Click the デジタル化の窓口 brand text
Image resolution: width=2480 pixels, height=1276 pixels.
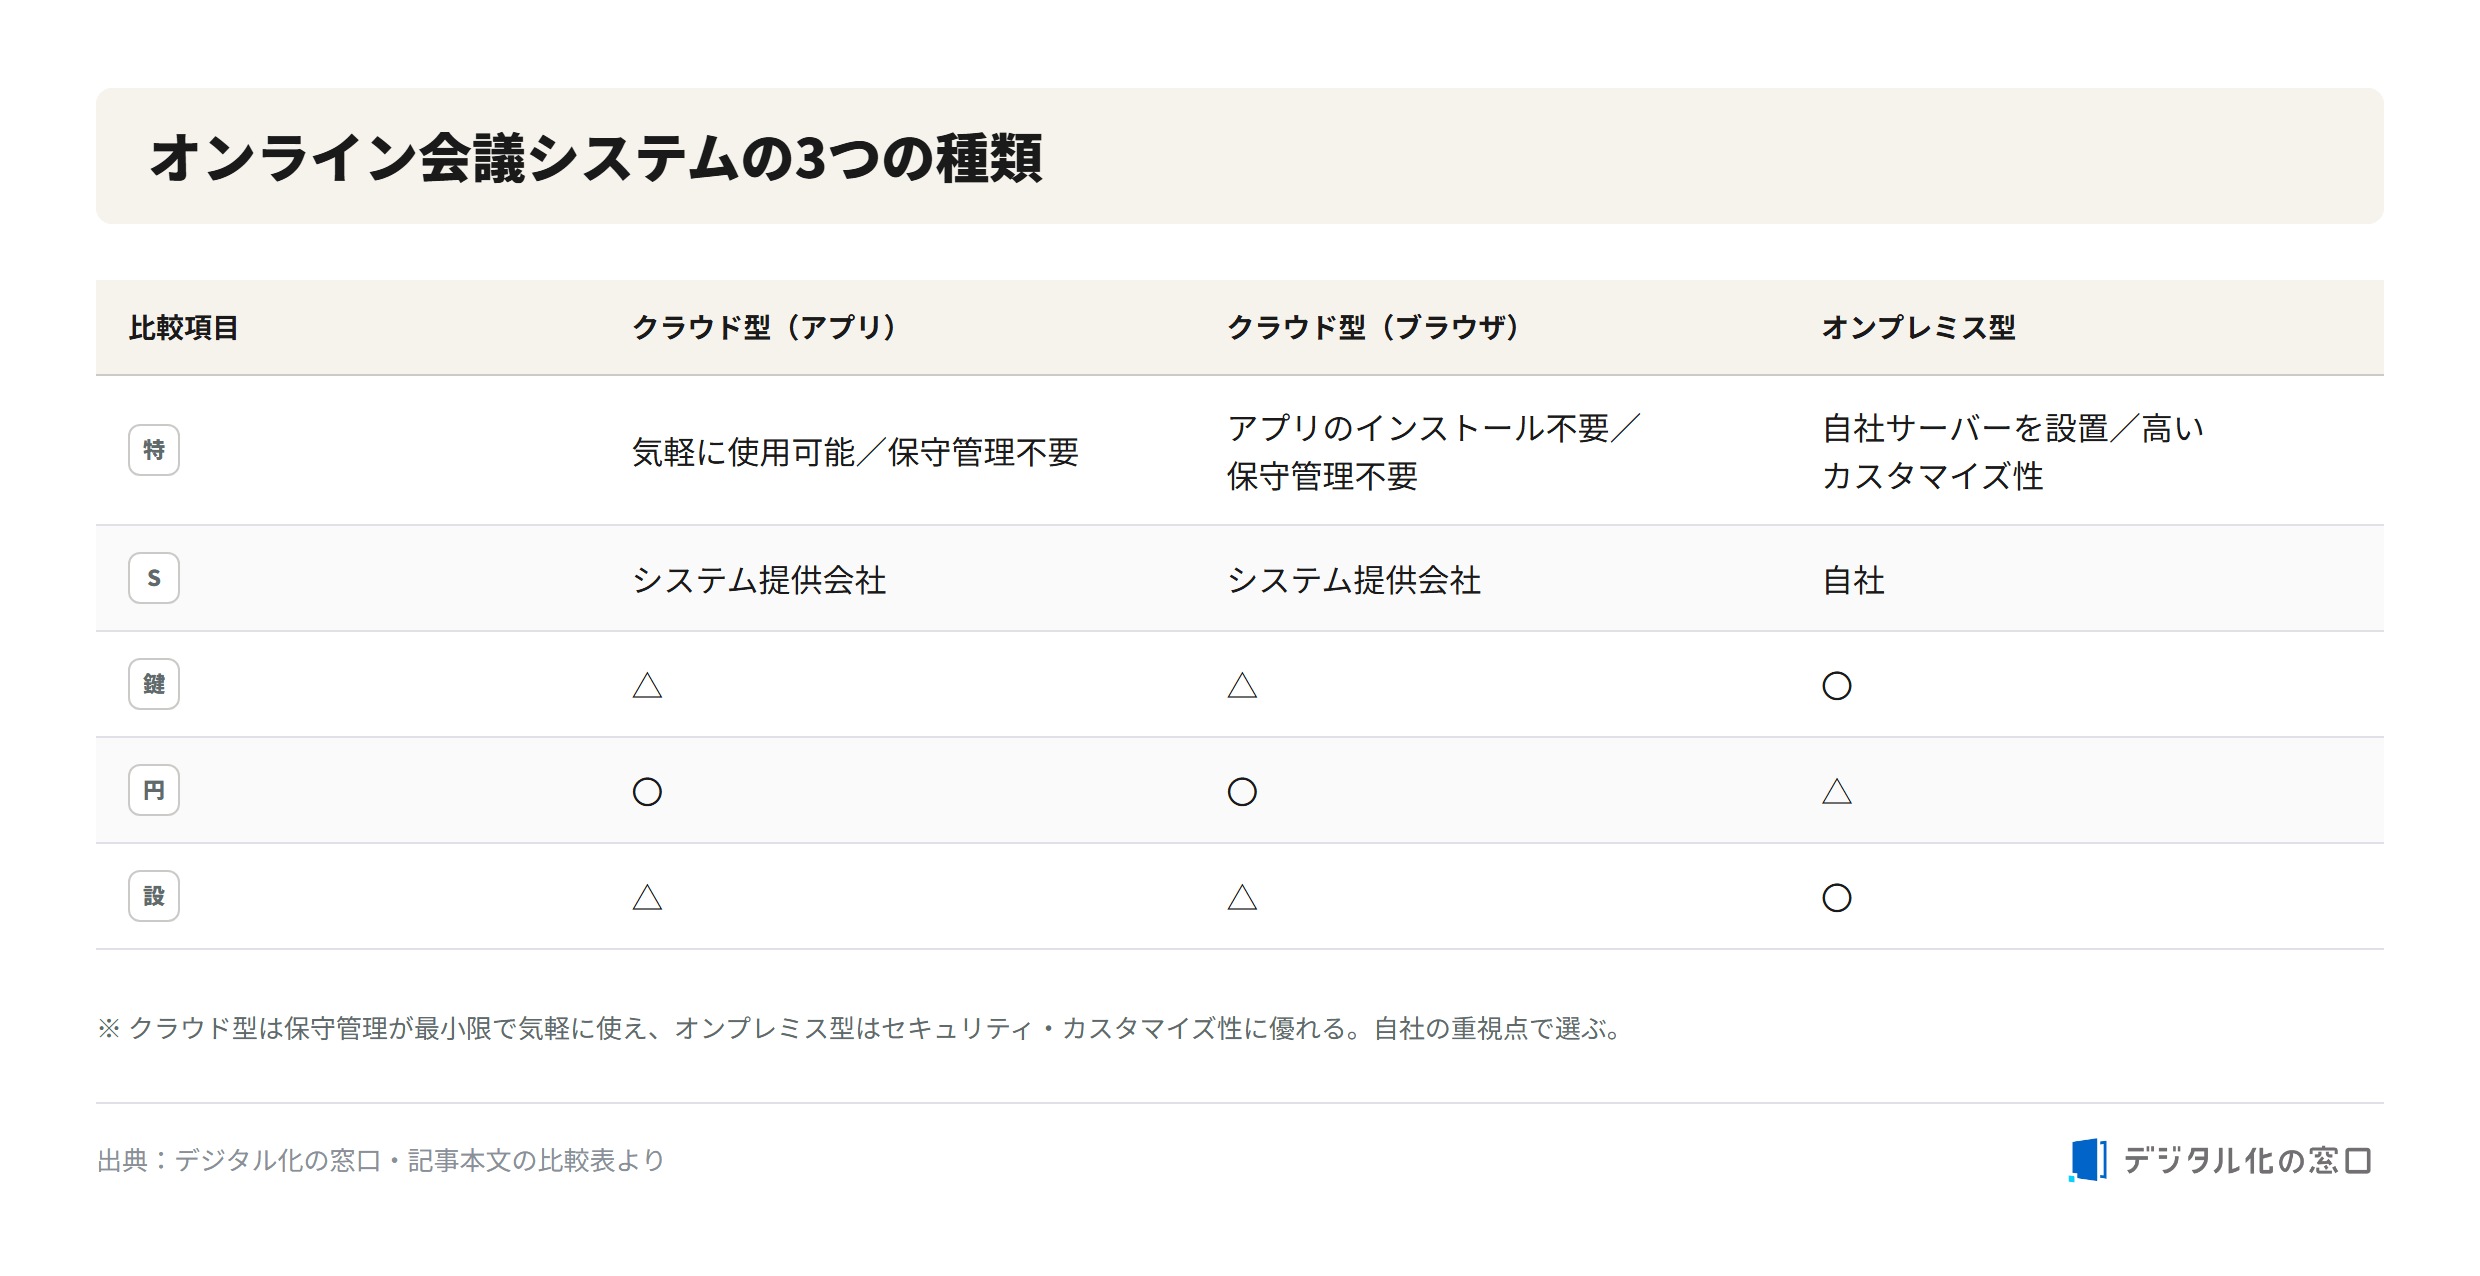[x=2247, y=1160]
